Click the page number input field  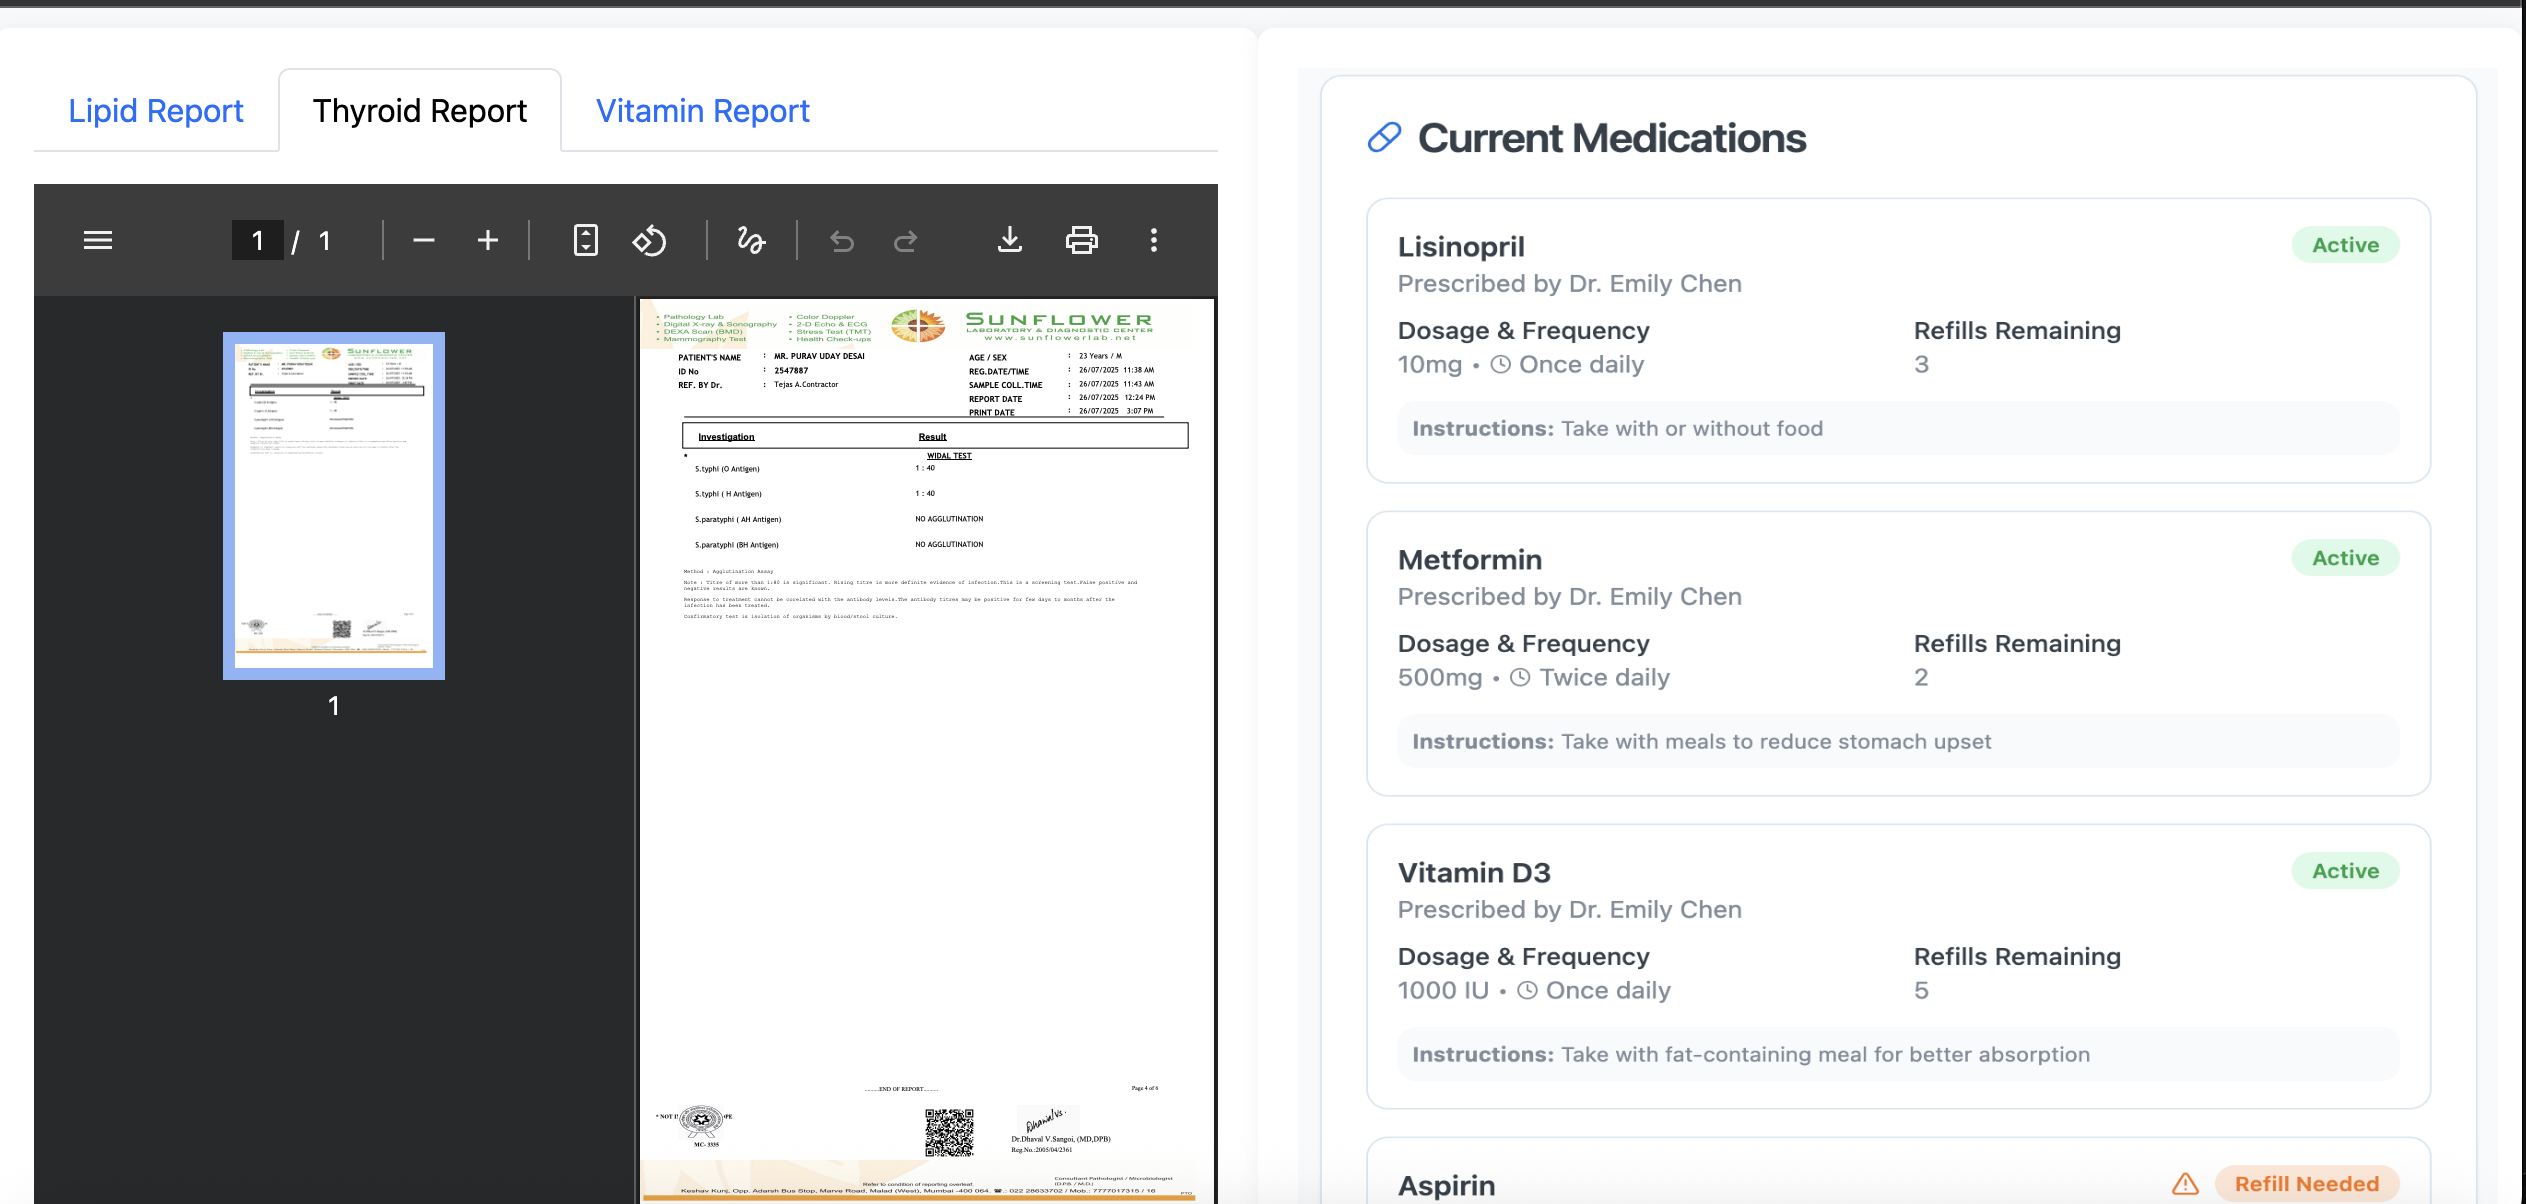tap(257, 240)
